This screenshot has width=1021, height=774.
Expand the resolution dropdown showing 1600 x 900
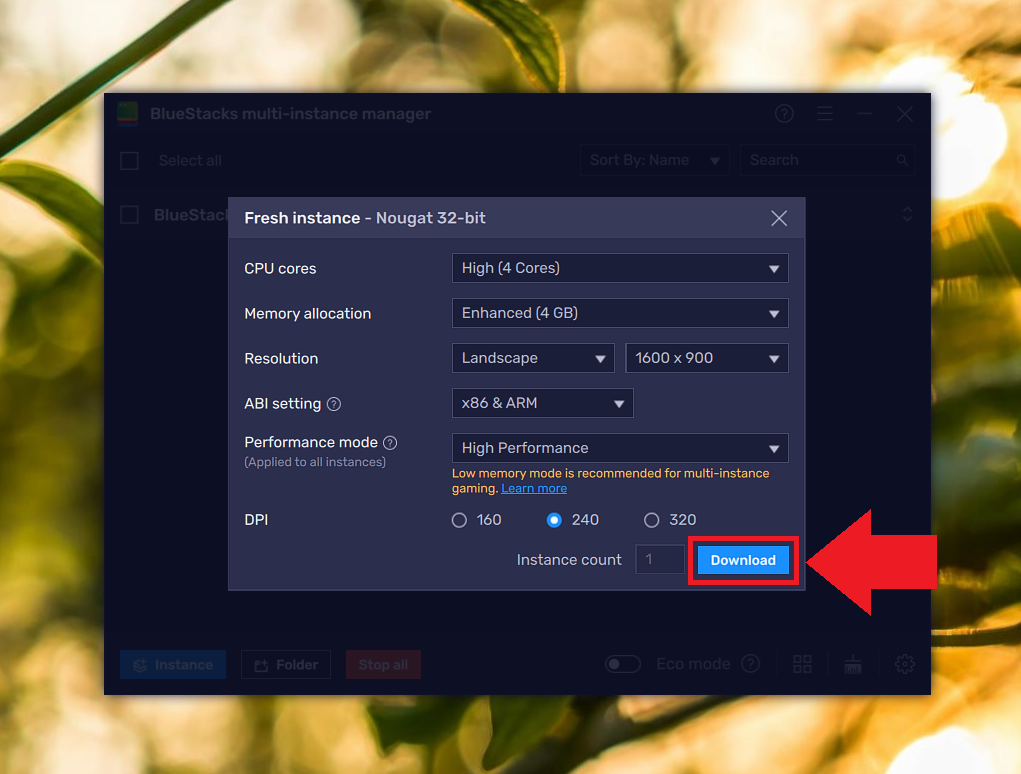706,358
